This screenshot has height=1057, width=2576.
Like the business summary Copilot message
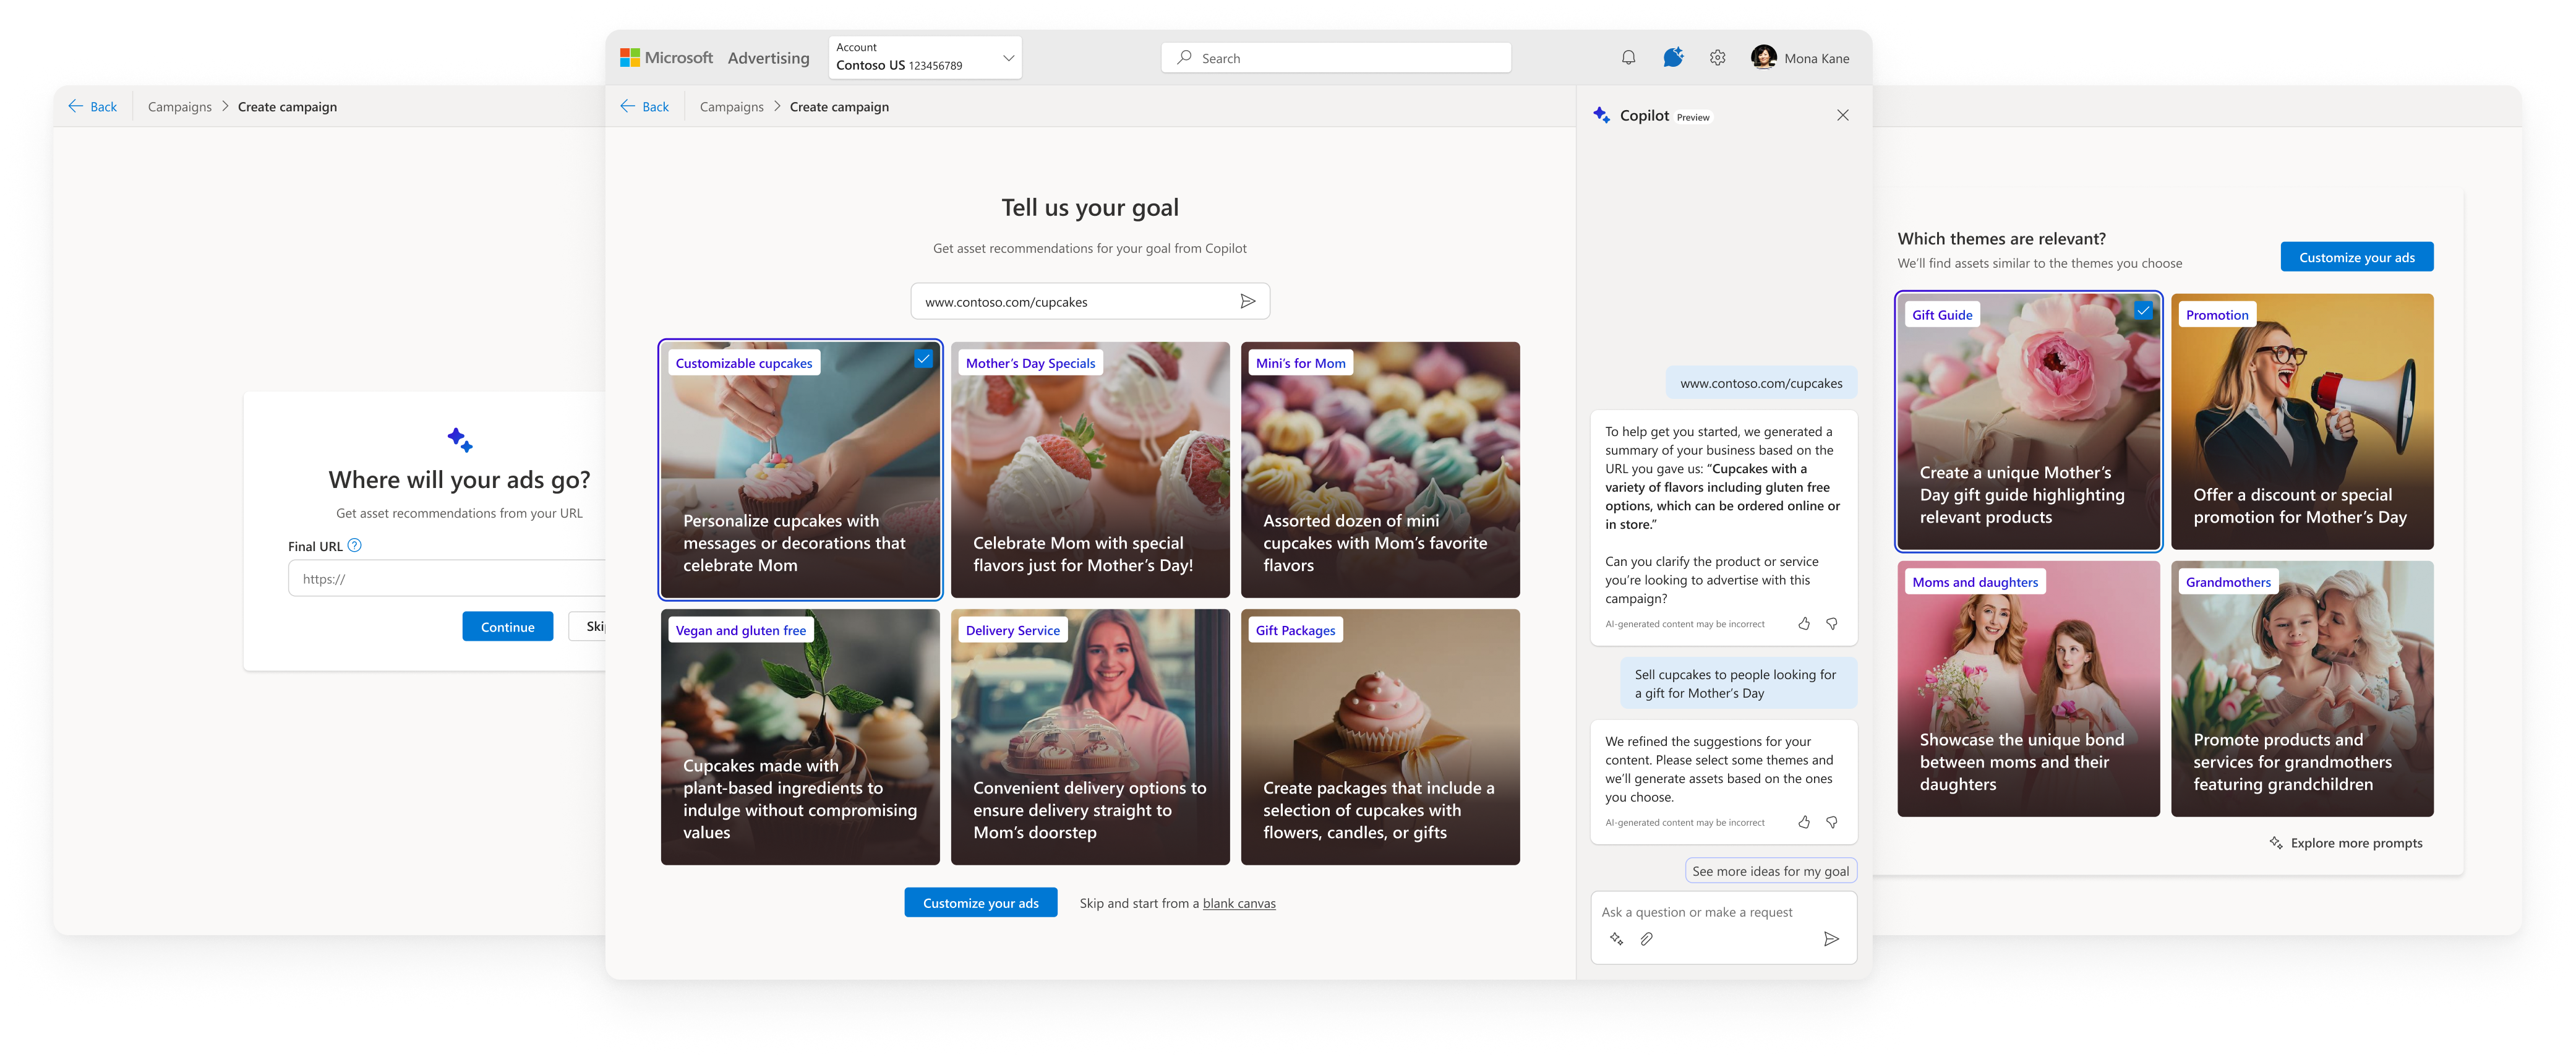1804,623
